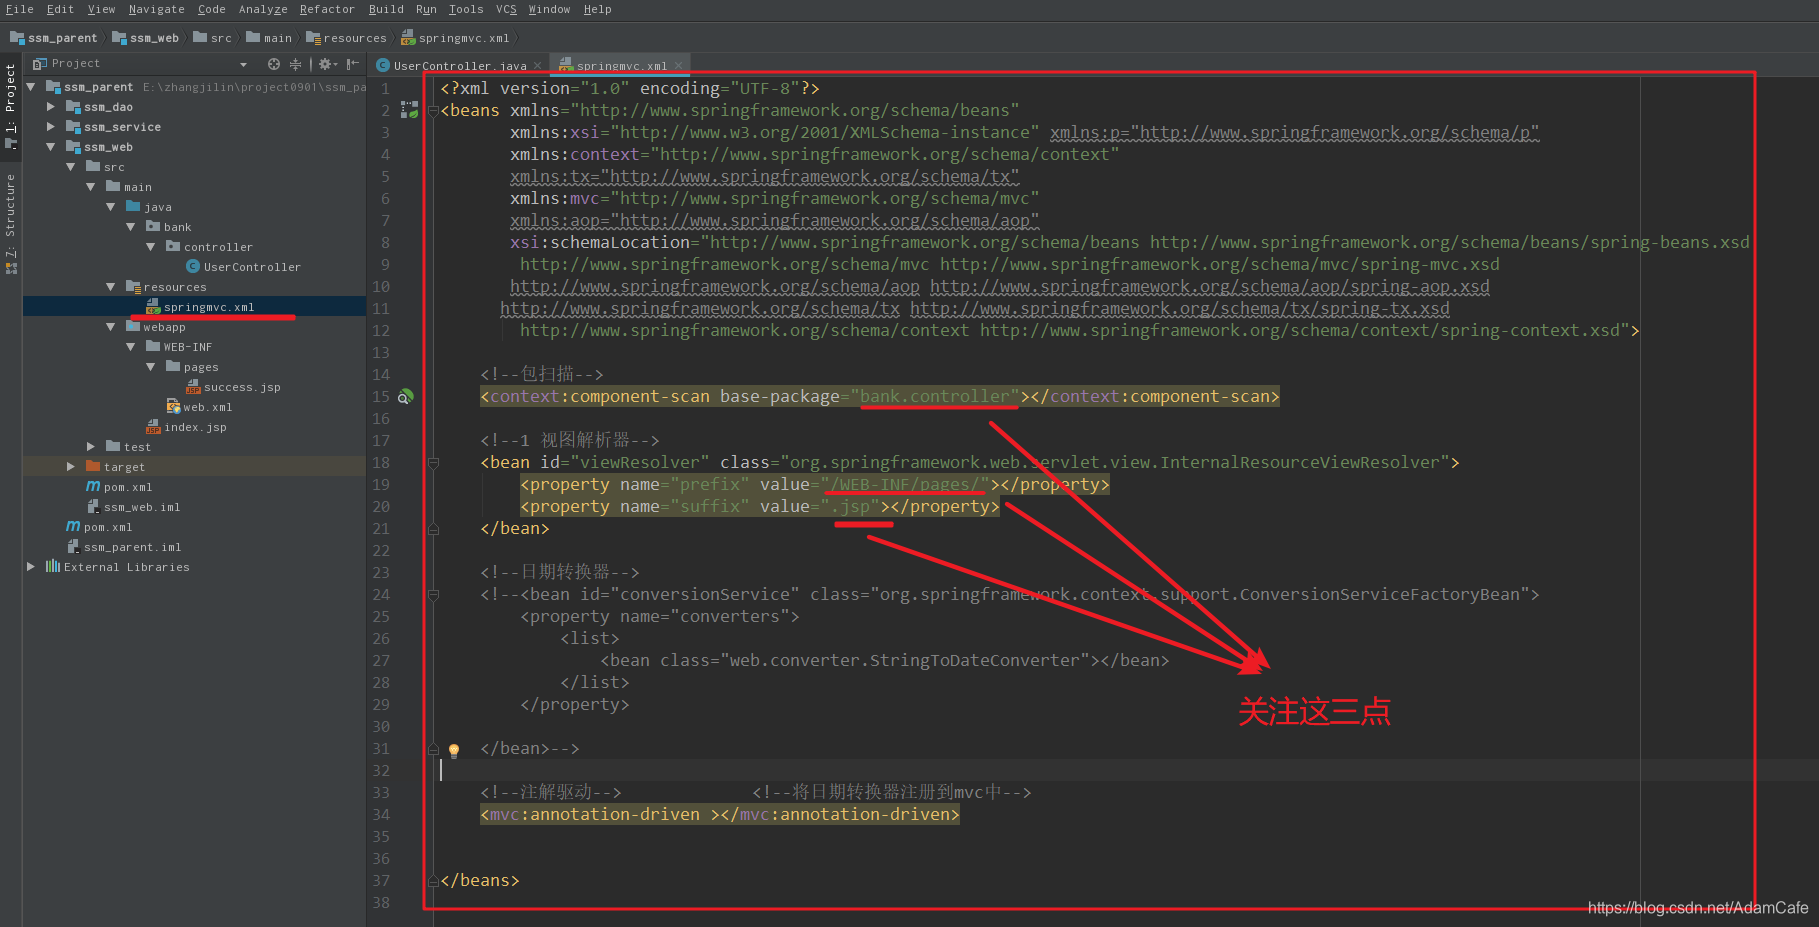Select web.xml file icon in the tree
This screenshot has height=927, width=1819.
click(x=173, y=406)
